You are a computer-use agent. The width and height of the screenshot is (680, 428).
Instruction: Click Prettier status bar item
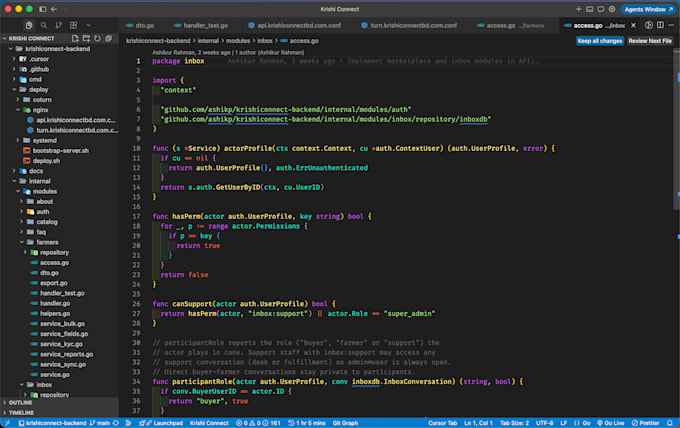point(645,423)
